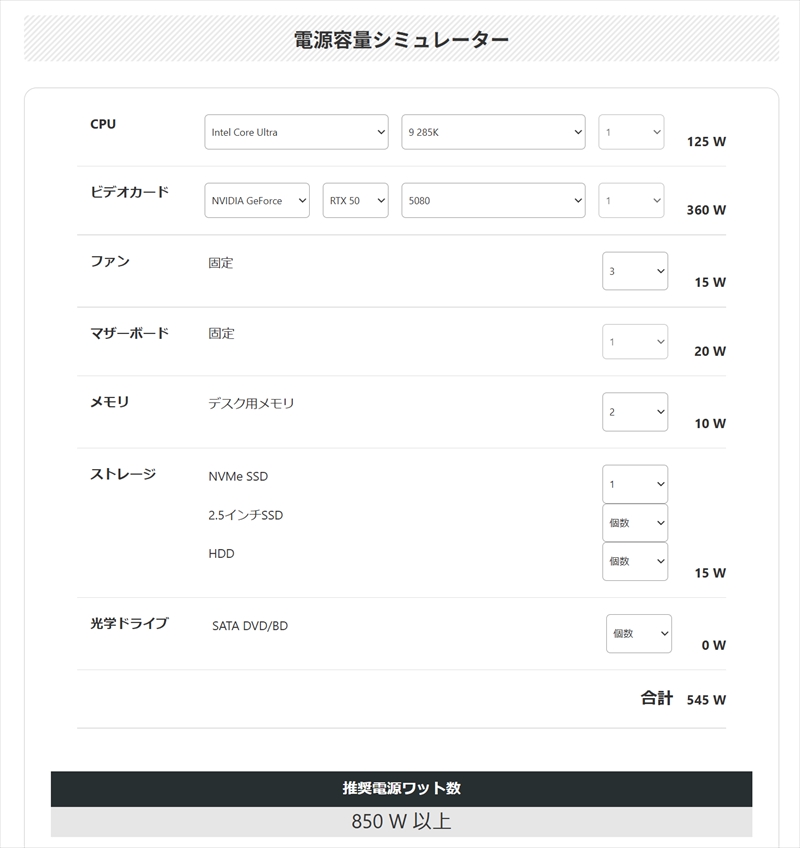Open the NVIDIA GeForce video card brand dropdown
Screen dimensions: 800x848
pyautogui.click(x=257, y=200)
